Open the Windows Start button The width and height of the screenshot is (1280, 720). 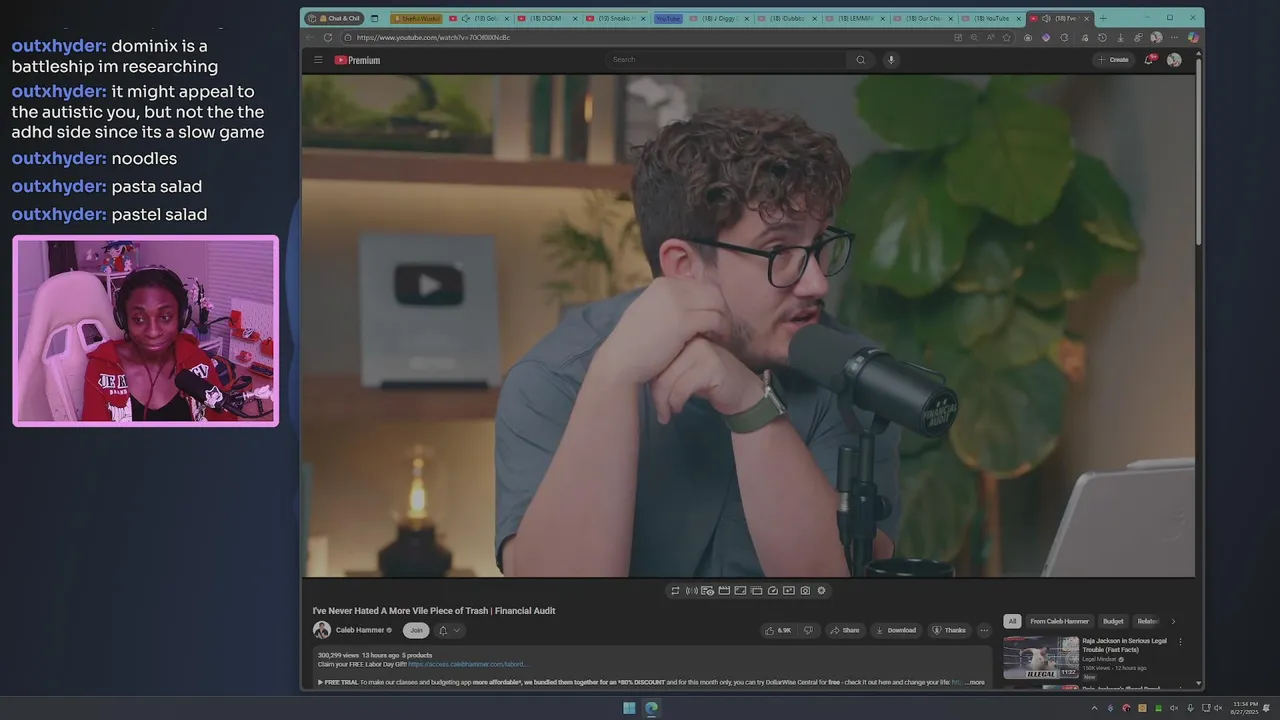pyautogui.click(x=629, y=708)
